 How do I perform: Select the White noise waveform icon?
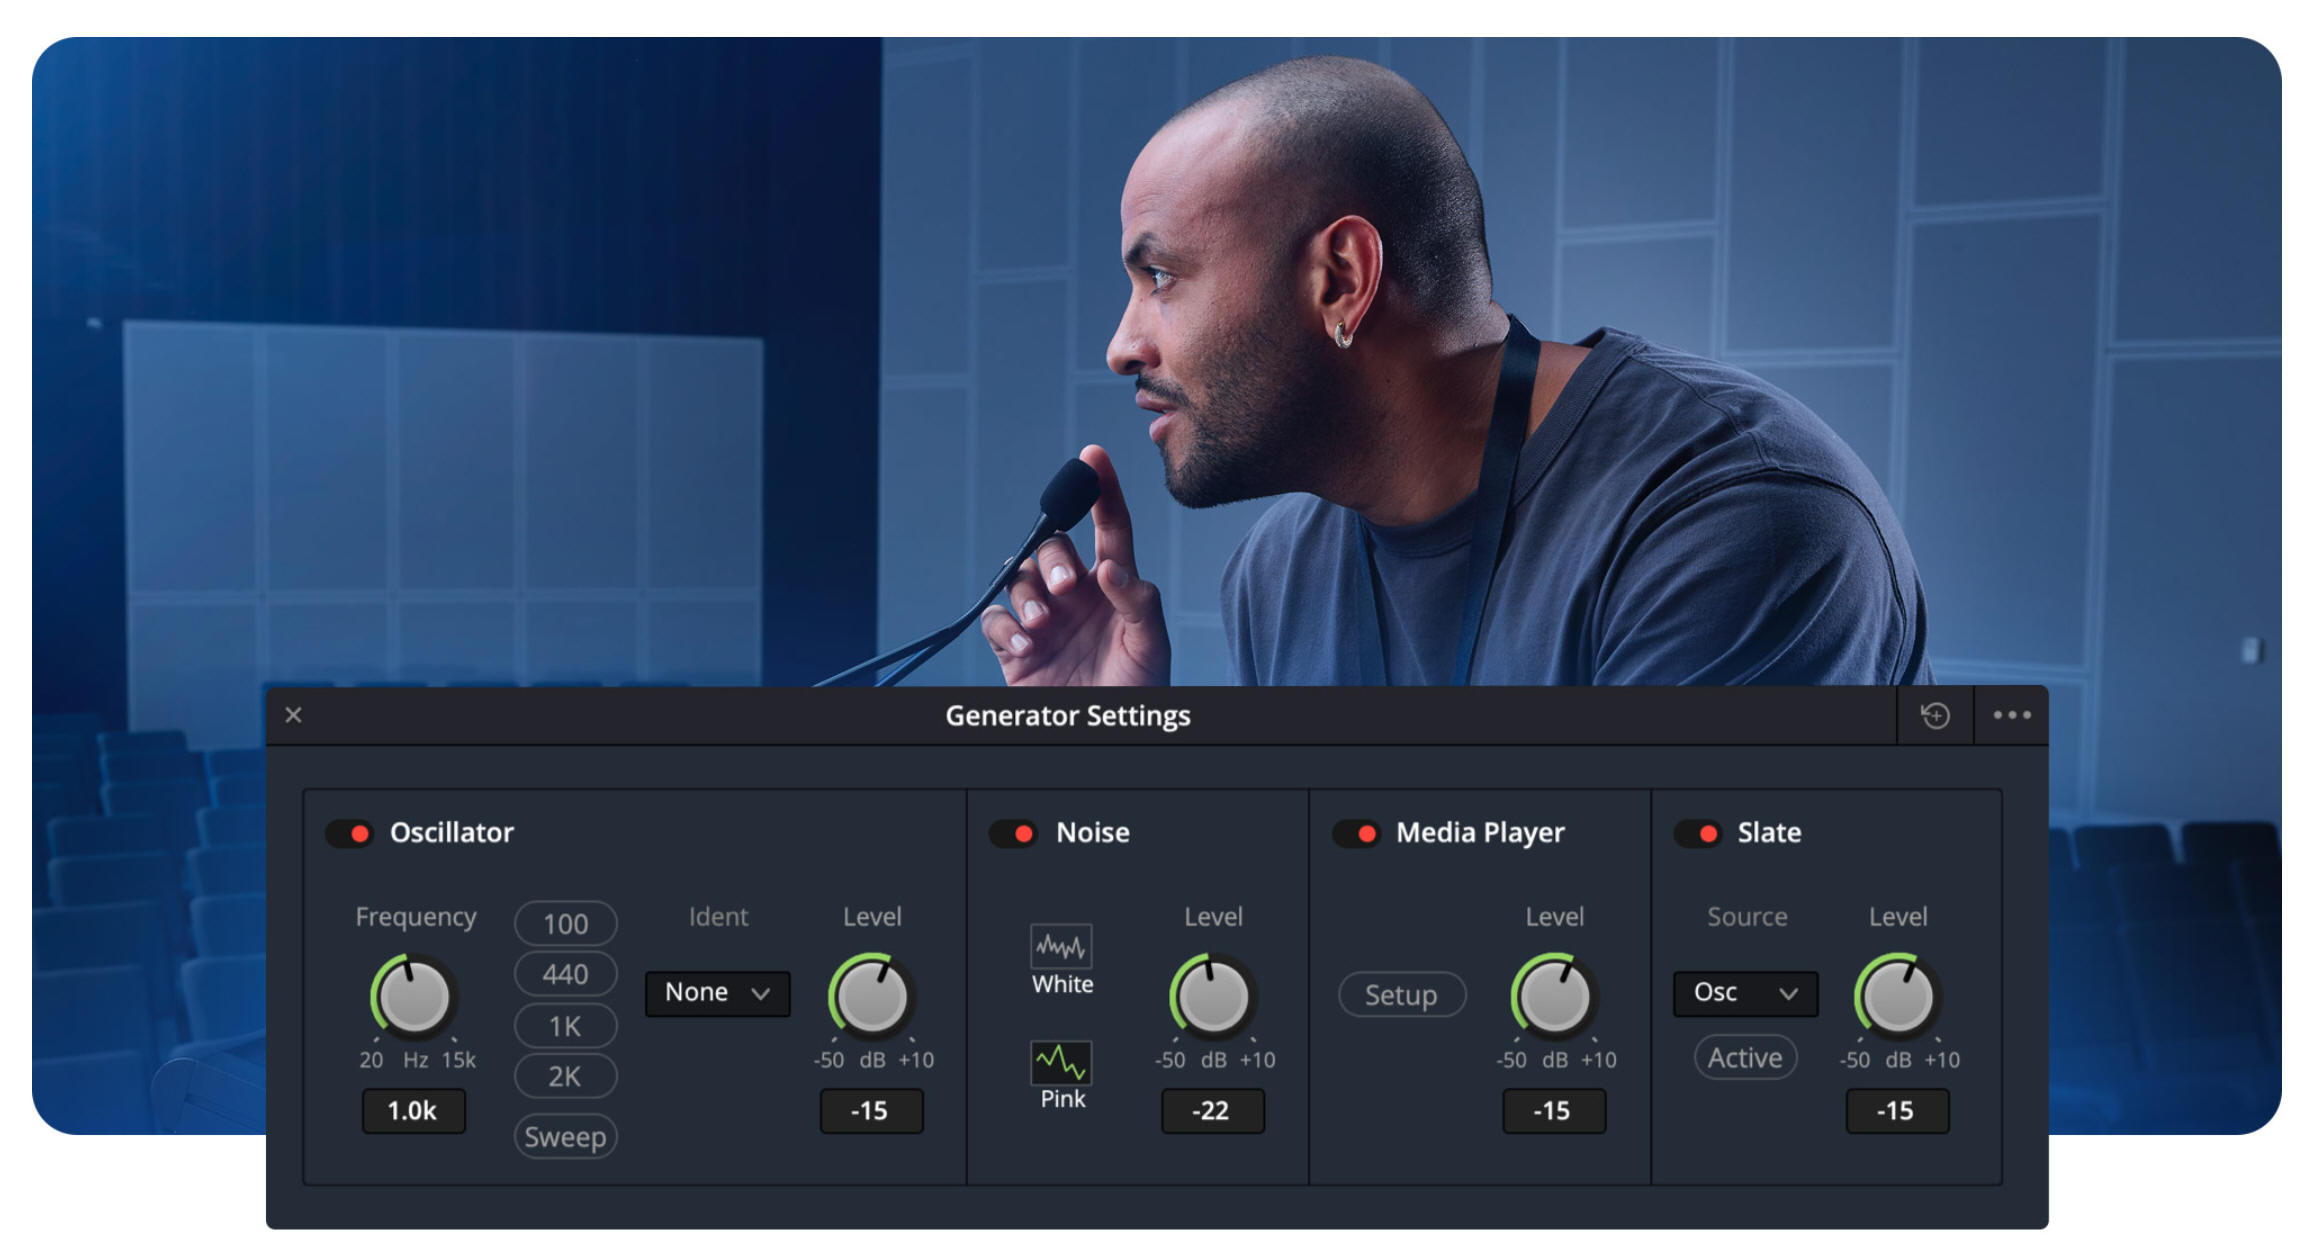pos(1060,945)
